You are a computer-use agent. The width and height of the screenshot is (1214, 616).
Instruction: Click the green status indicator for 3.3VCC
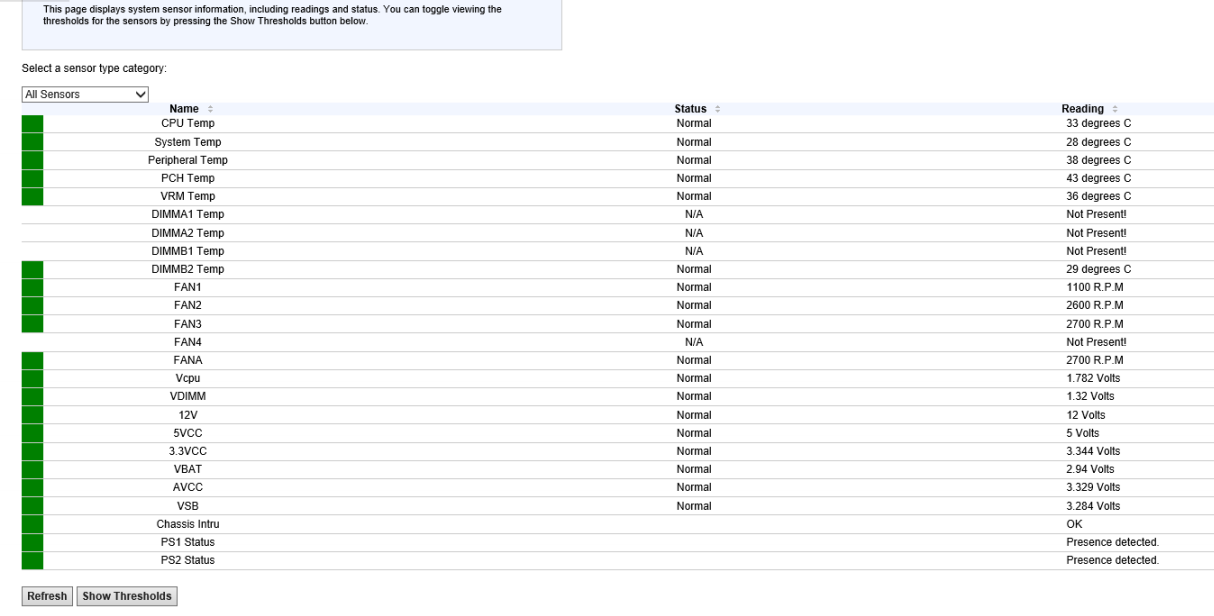click(x=33, y=451)
